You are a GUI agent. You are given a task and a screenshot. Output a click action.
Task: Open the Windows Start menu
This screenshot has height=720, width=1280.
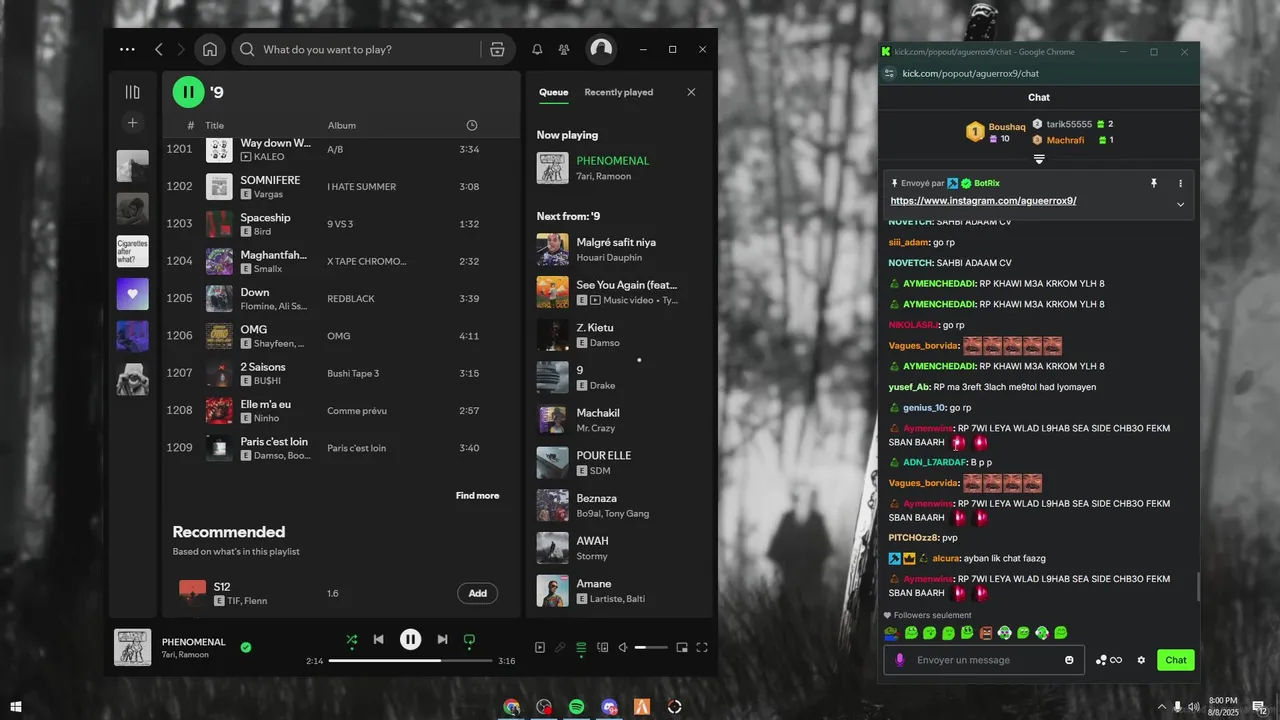pos(16,707)
